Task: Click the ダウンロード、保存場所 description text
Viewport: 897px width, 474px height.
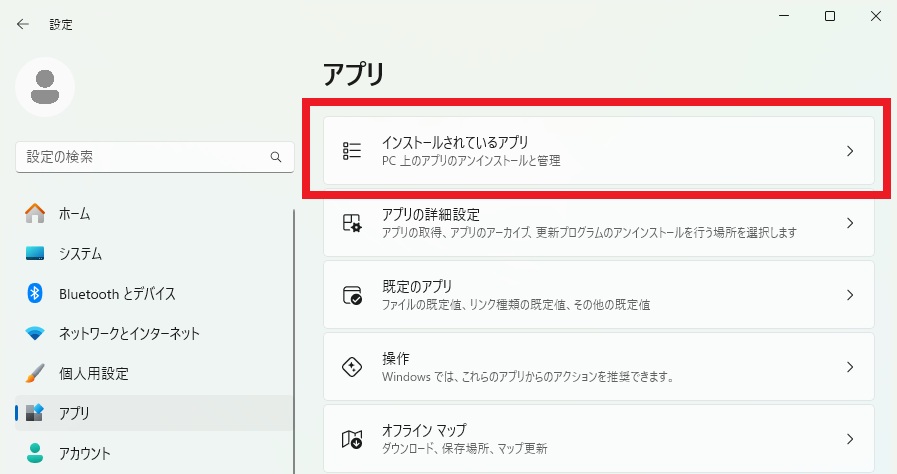Action: 465,448
